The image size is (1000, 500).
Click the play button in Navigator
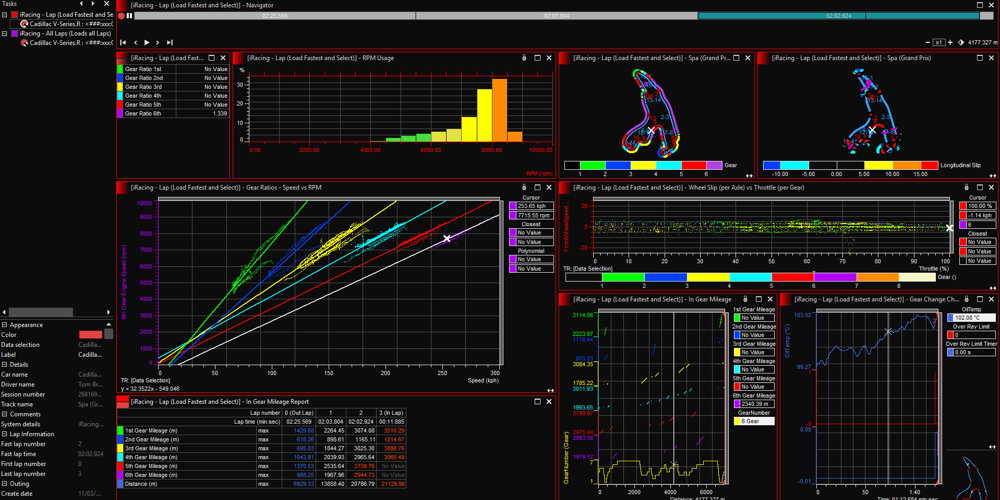point(147,43)
